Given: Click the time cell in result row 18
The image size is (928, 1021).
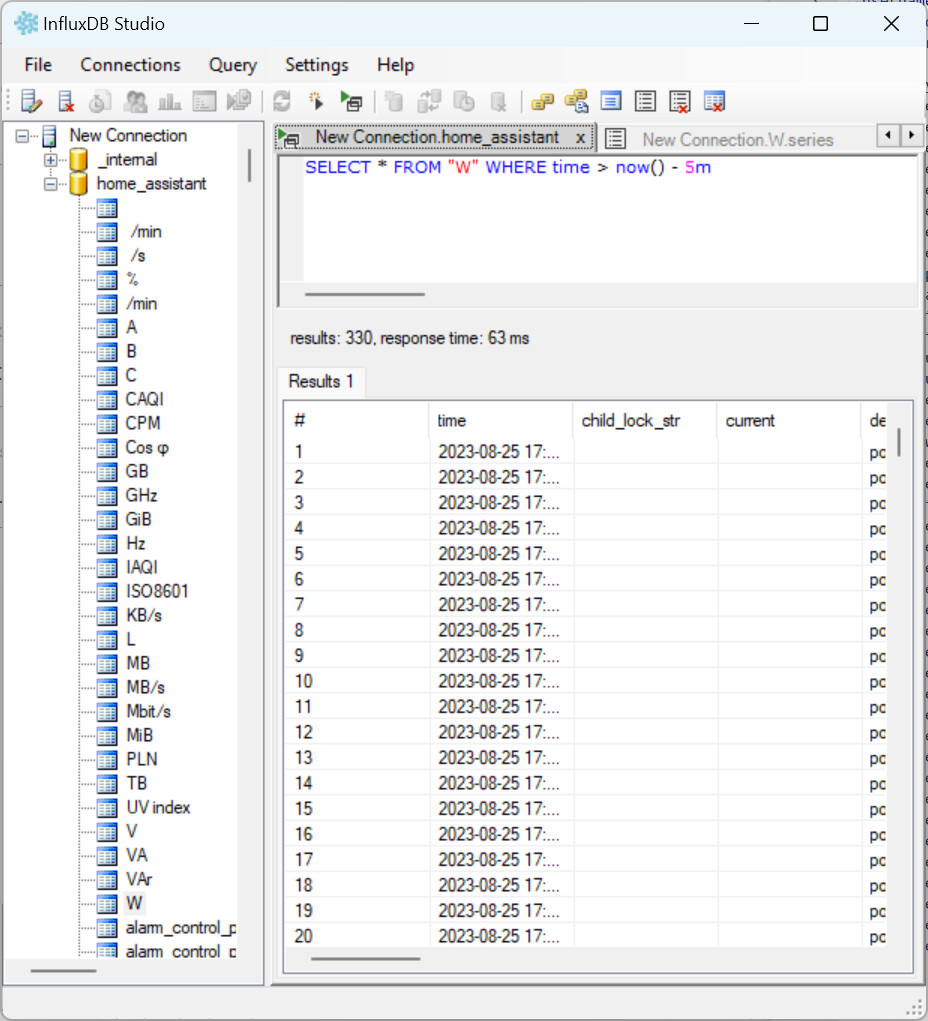Looking at the screenshot, I should pos(501,886).
